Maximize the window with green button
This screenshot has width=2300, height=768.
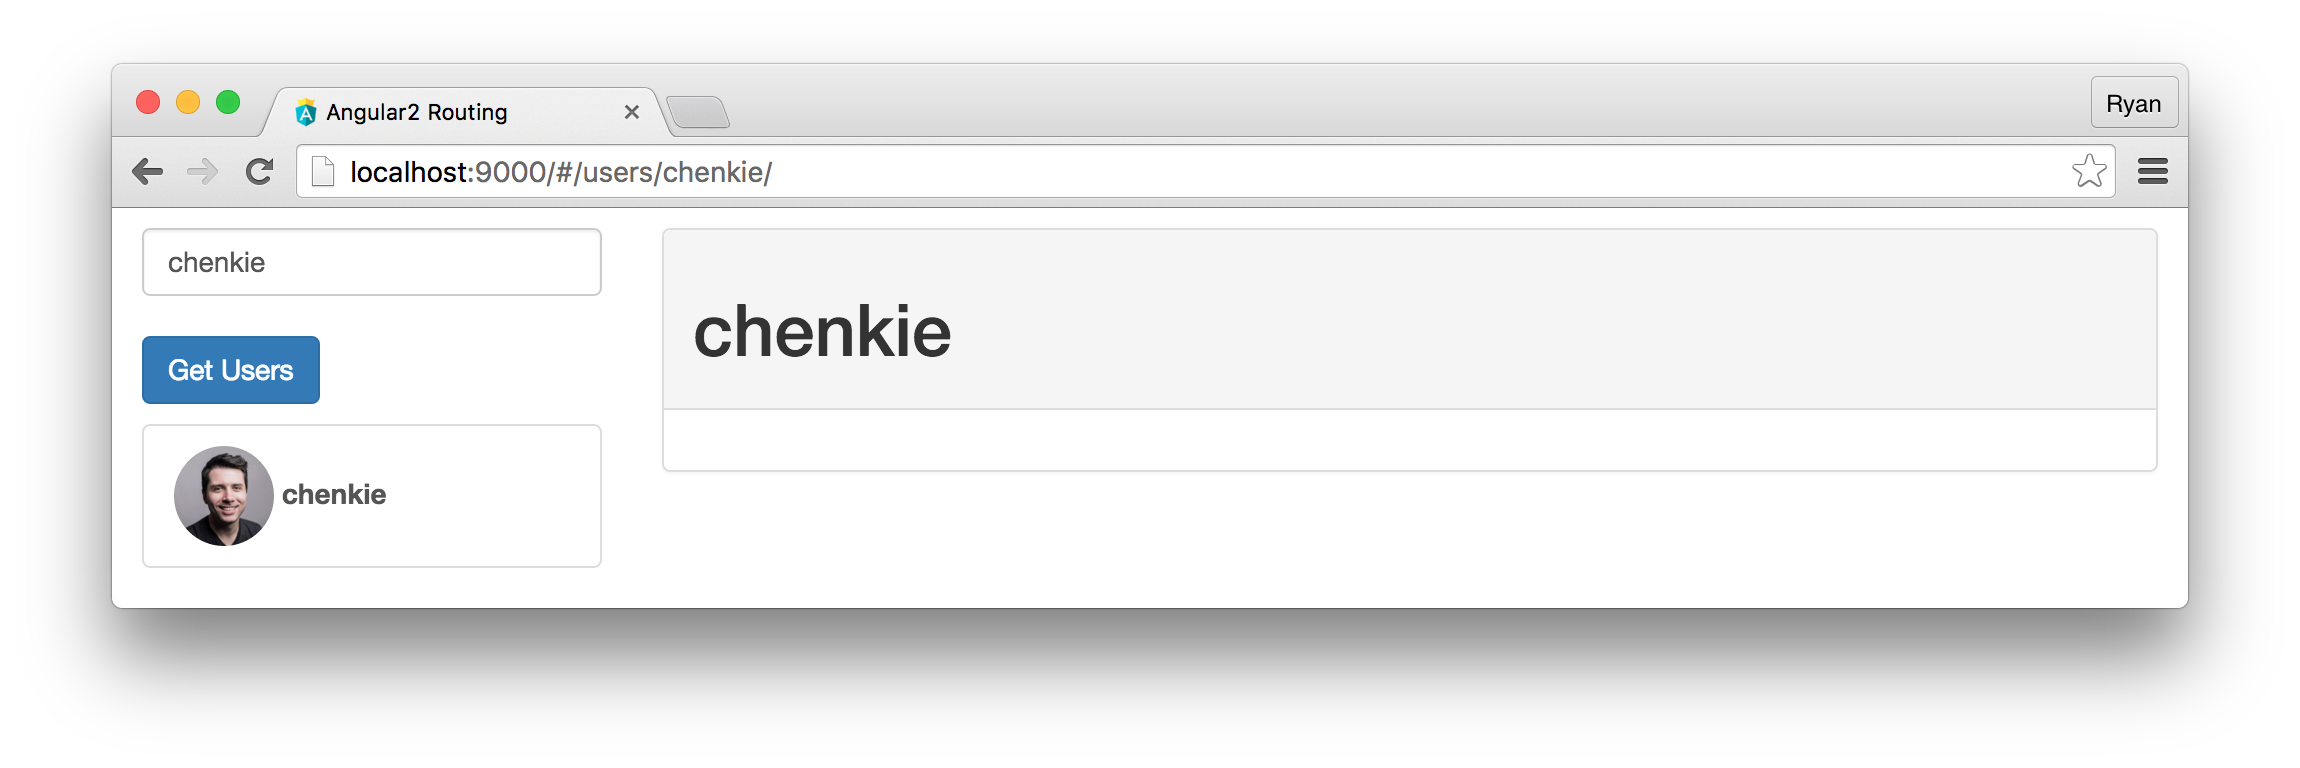[228, 102]
